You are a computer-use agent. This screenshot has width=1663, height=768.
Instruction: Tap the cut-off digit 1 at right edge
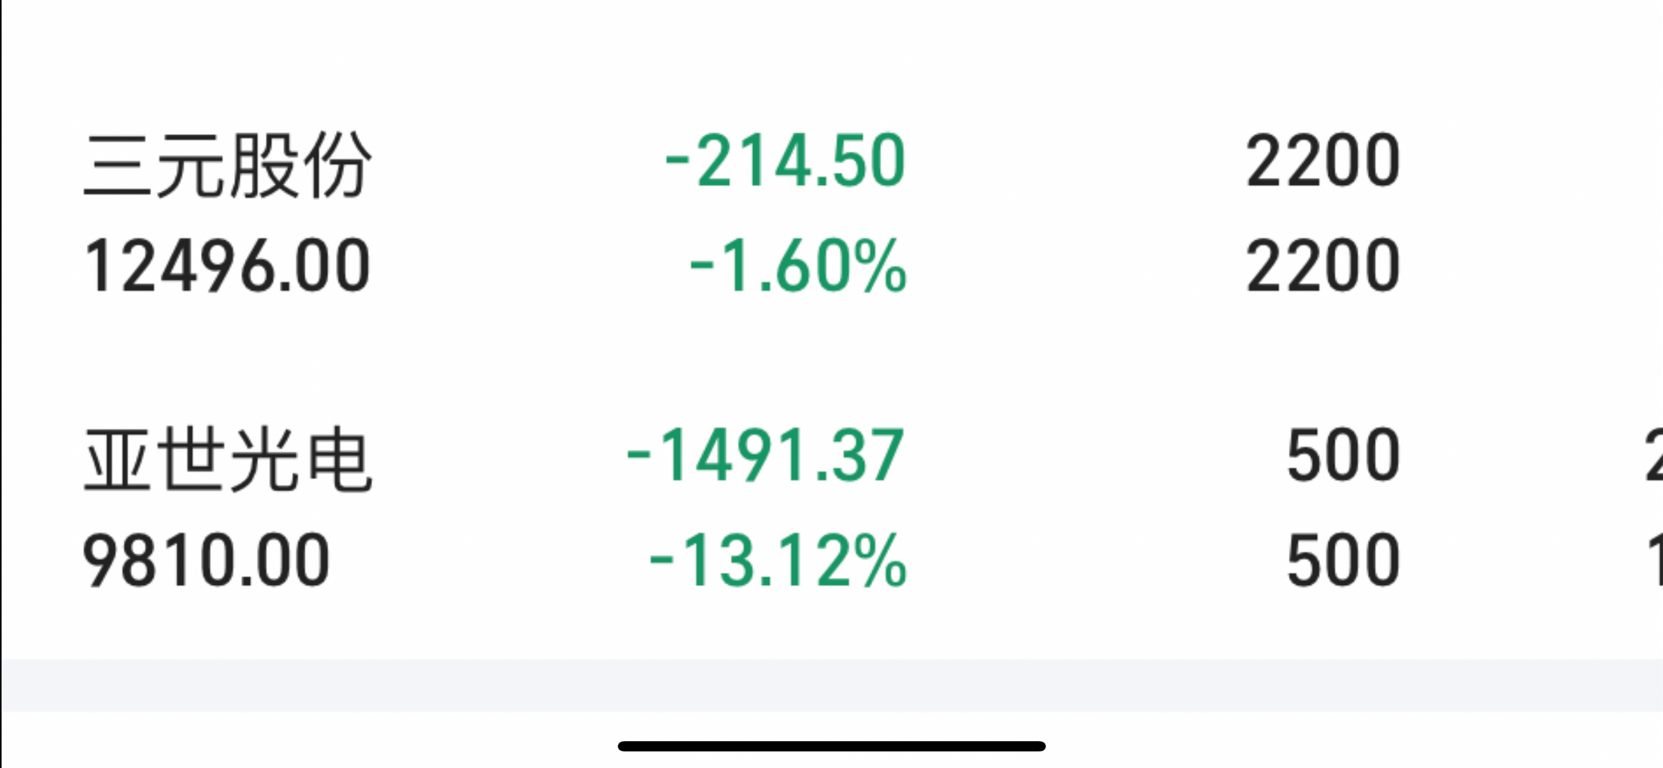tap(1654, 561)
